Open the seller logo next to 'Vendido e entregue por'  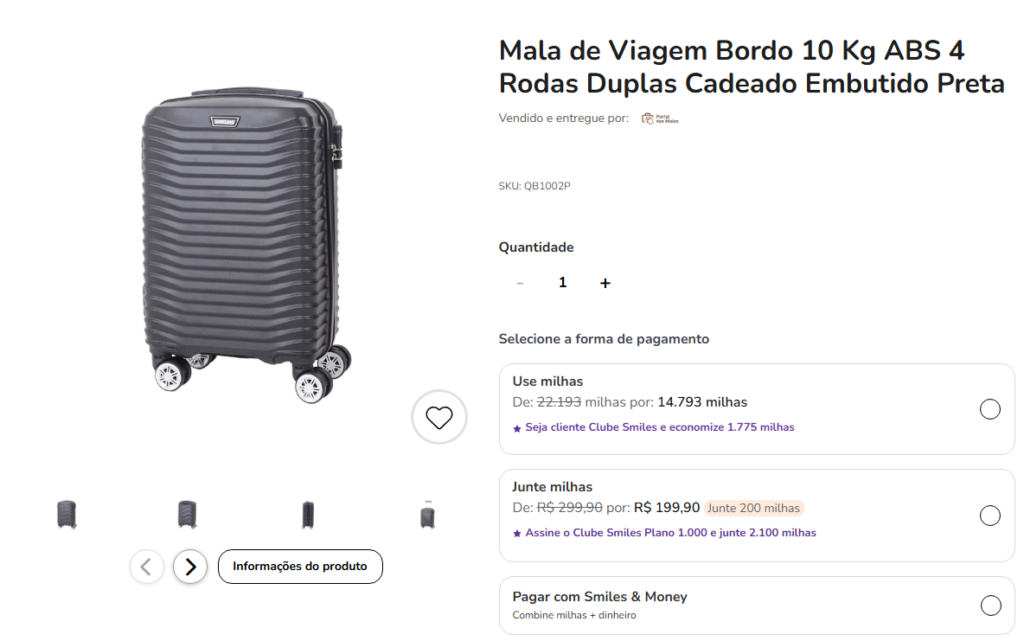660,119
